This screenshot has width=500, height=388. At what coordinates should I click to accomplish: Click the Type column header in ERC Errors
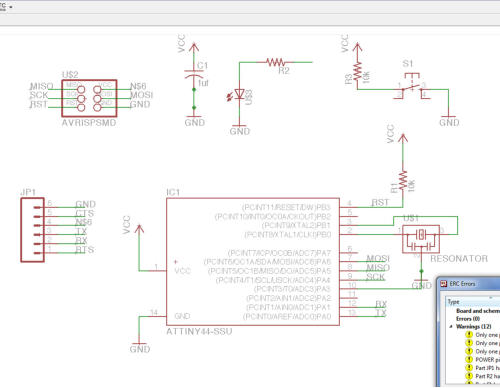[x=473, y=302]
